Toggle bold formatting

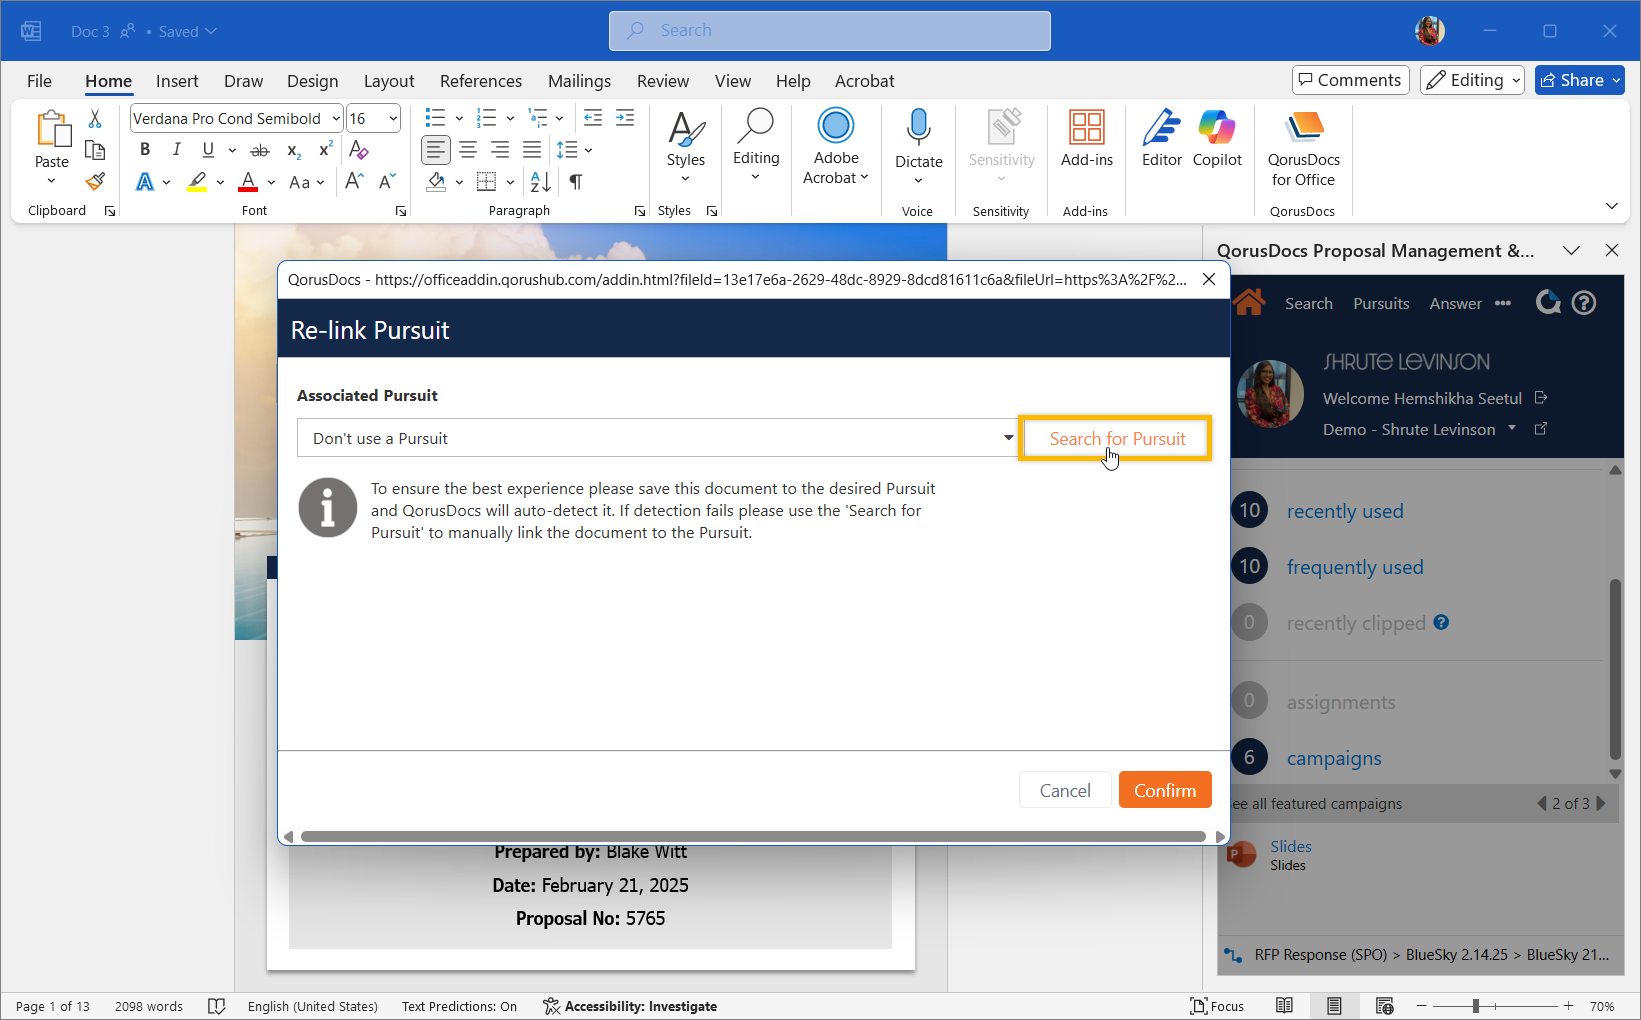tap(145, 150)
